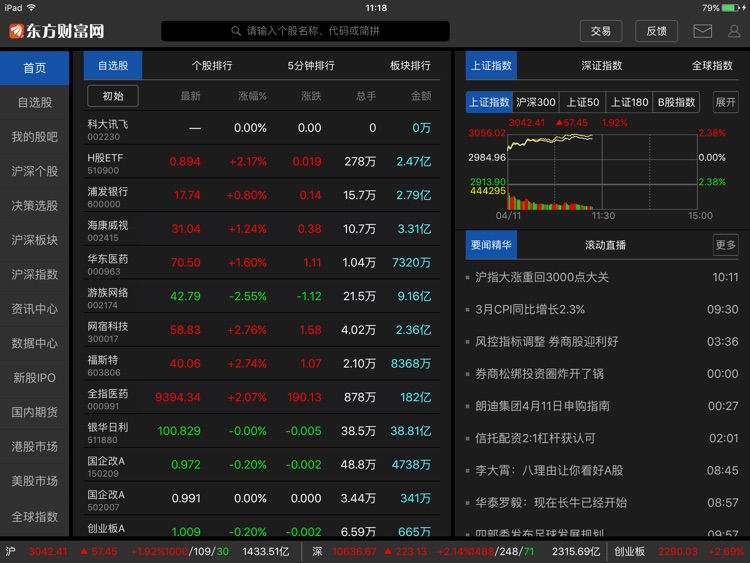
Task: Open the 国企改A 150209 row
Action: (x=262, y=465)
